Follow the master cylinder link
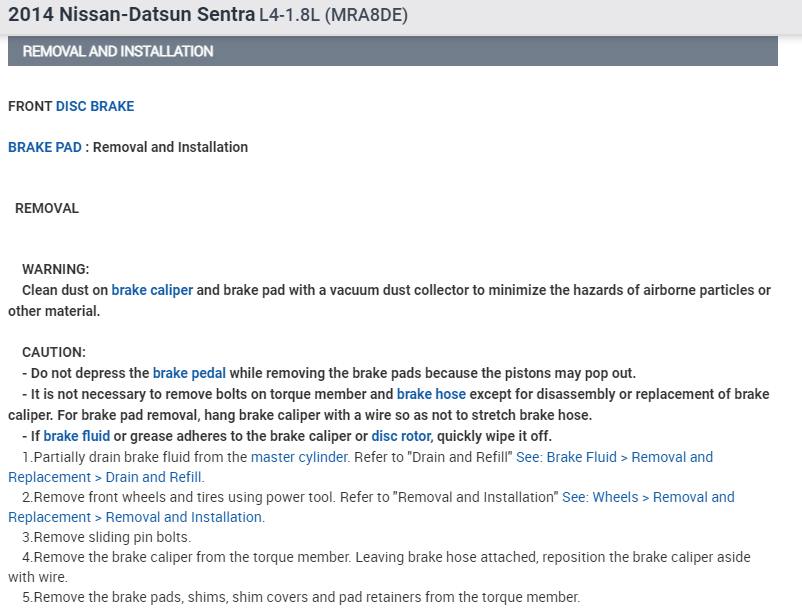The height and width of the screenshot is (610, 802). pos(299,457)
